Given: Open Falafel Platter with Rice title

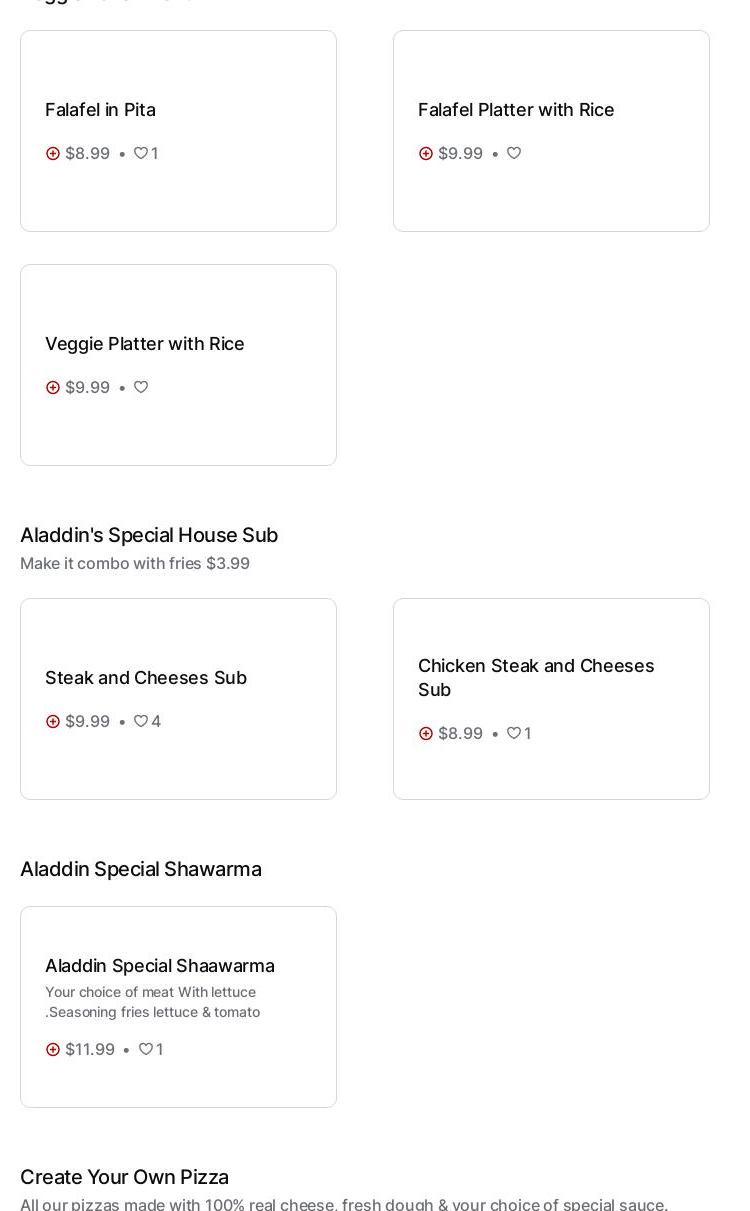Looking at the screenshot, I should pyautogui.click(x=516, y=110).
